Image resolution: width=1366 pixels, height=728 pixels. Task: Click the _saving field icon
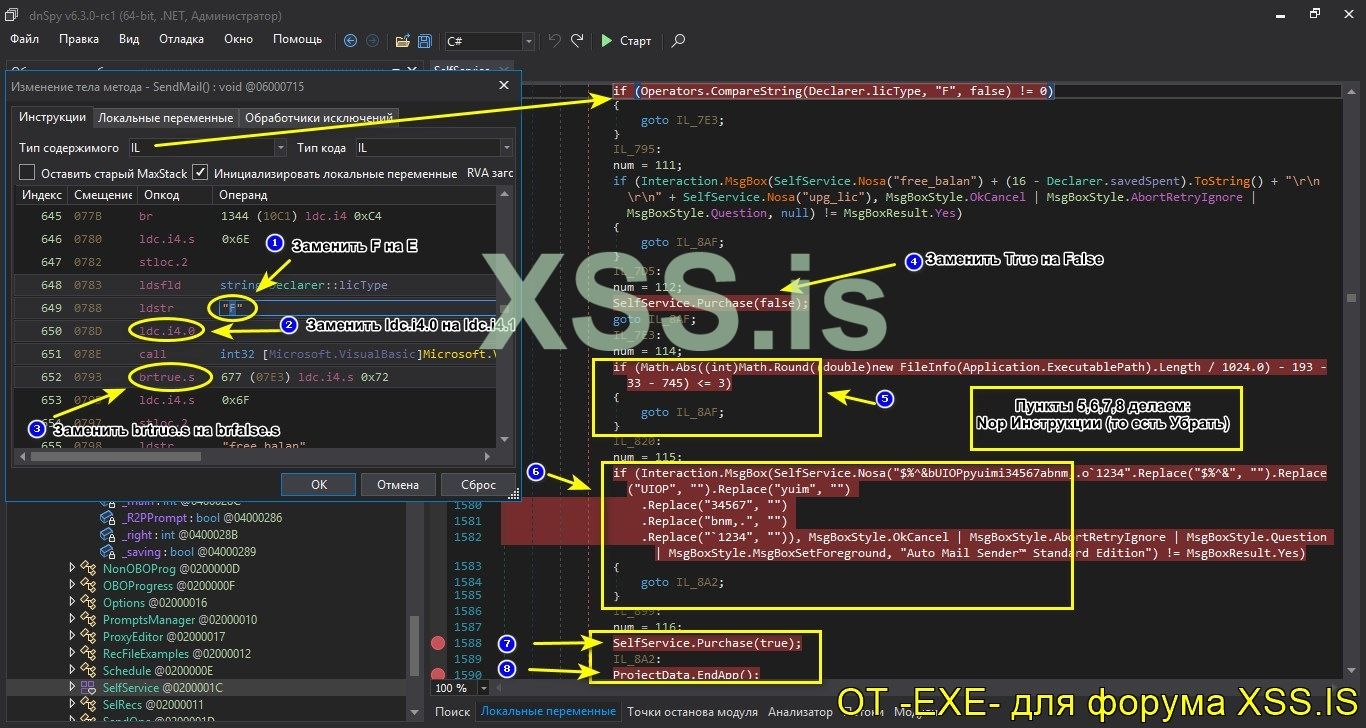click(x=108, y=552)
